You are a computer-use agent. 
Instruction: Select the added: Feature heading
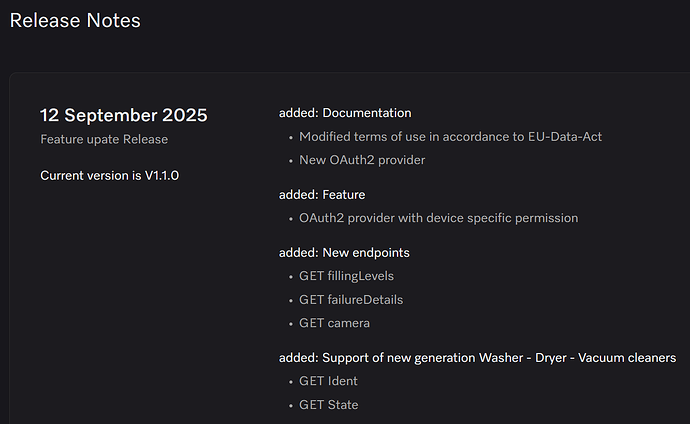[322, 195]
